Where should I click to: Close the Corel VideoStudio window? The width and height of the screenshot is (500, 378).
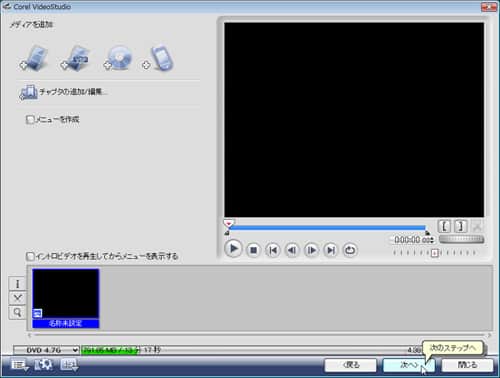(489, 7)
